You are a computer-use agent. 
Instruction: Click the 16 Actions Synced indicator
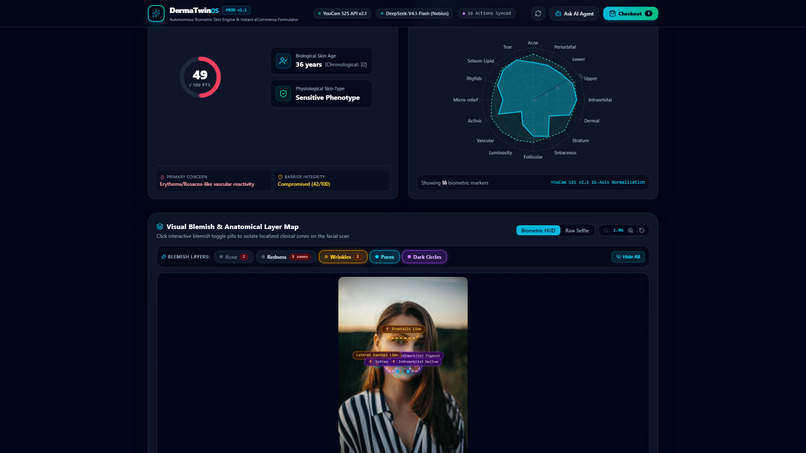(x=487, y=13)
